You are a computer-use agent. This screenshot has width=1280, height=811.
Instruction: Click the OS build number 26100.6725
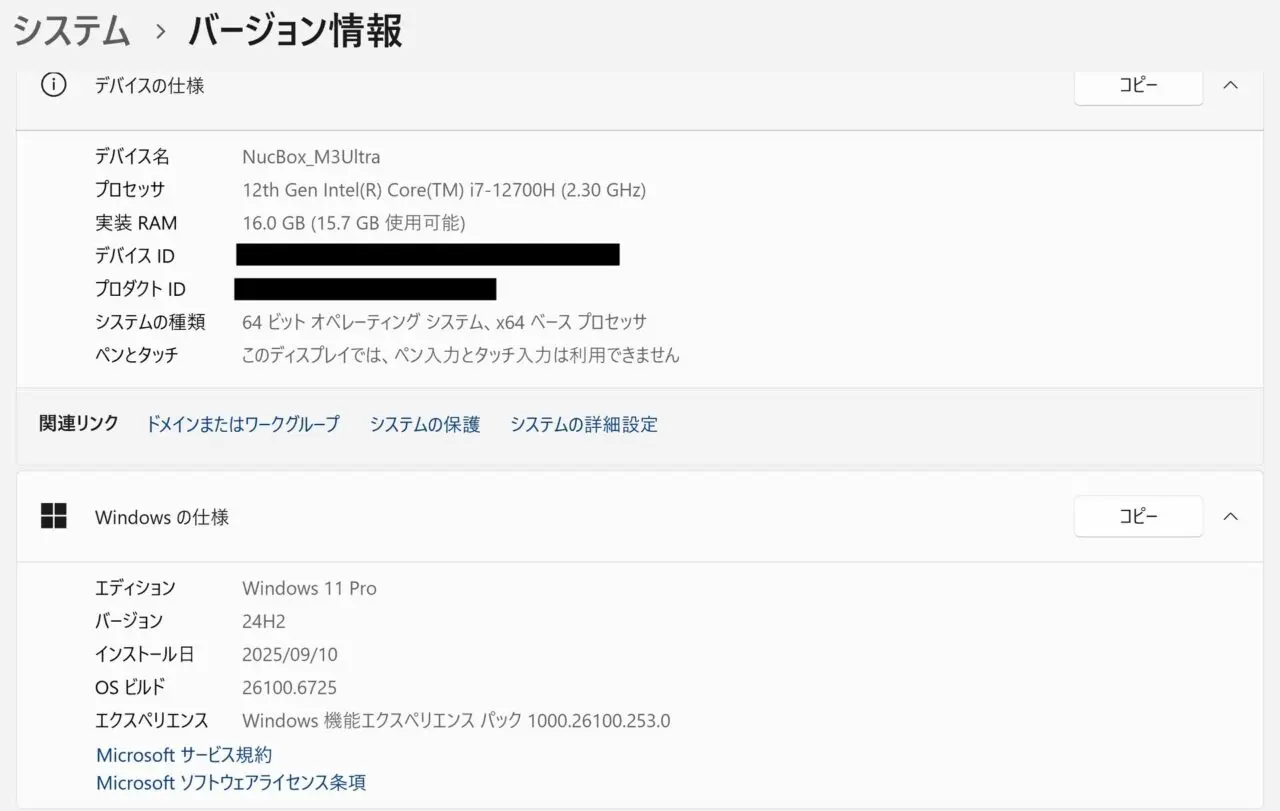(x=289, y=687)
